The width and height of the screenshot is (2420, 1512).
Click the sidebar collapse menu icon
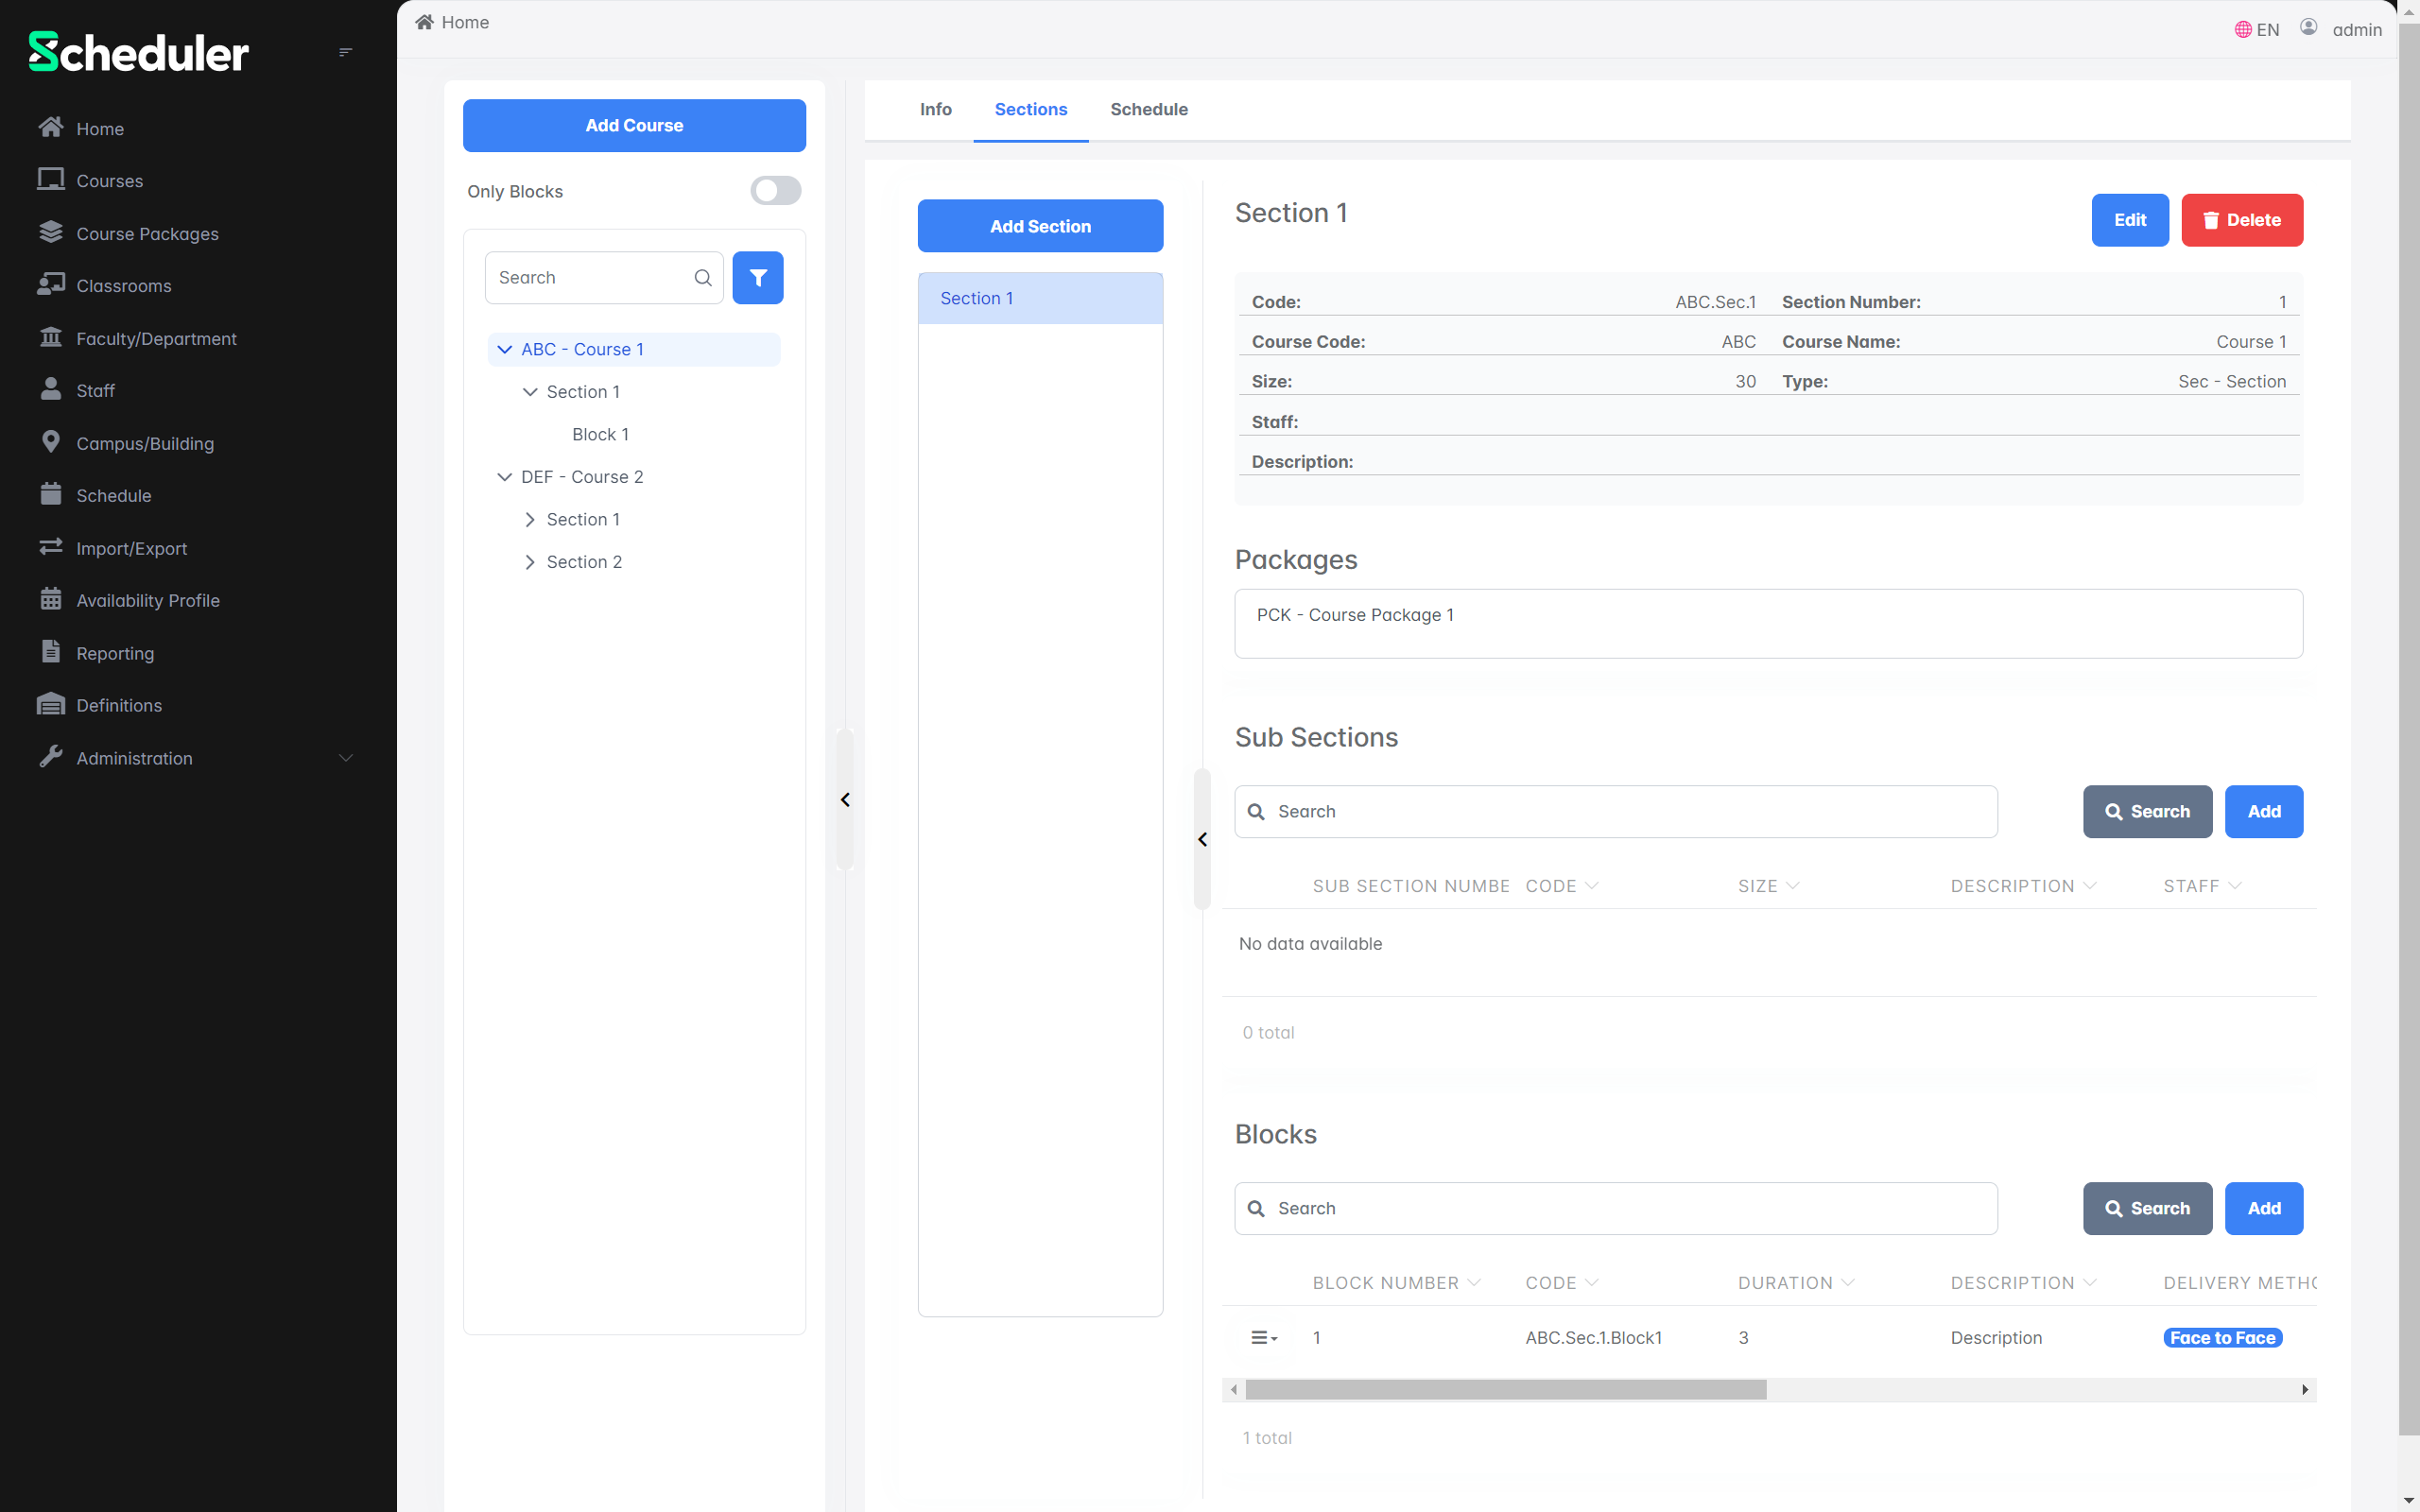(345, 52)
